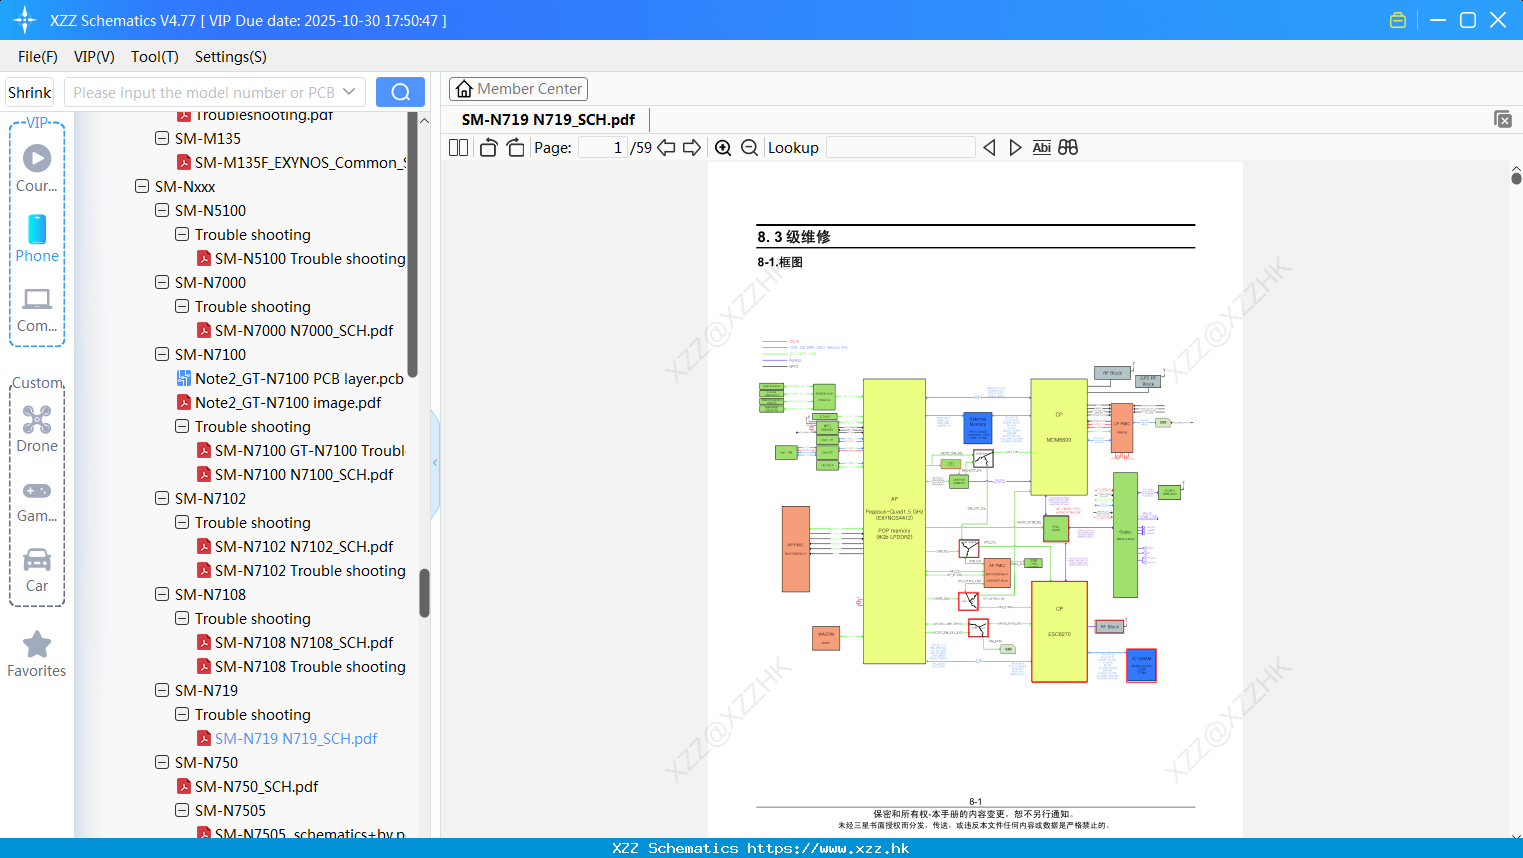Collapse the SM-N7100 node

[162, 354]
